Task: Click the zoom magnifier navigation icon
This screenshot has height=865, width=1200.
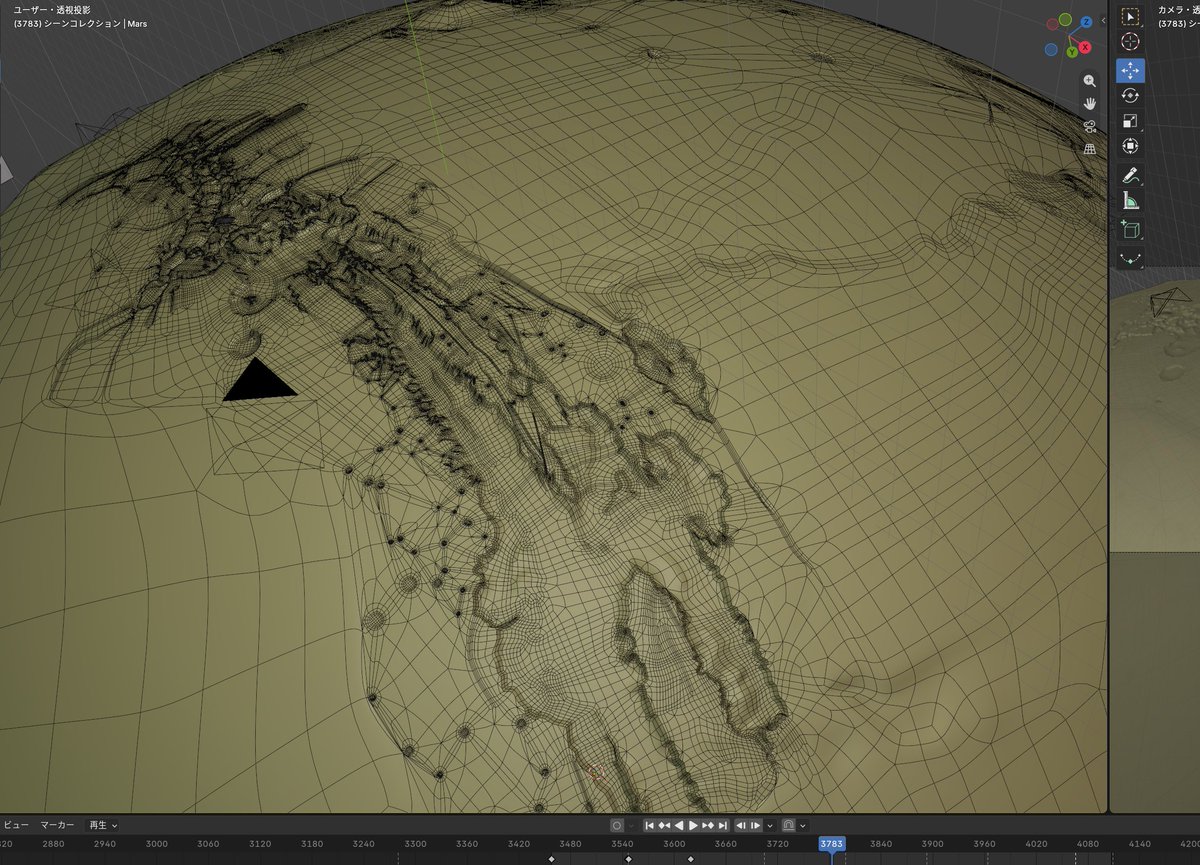Action: (1089, 80)
